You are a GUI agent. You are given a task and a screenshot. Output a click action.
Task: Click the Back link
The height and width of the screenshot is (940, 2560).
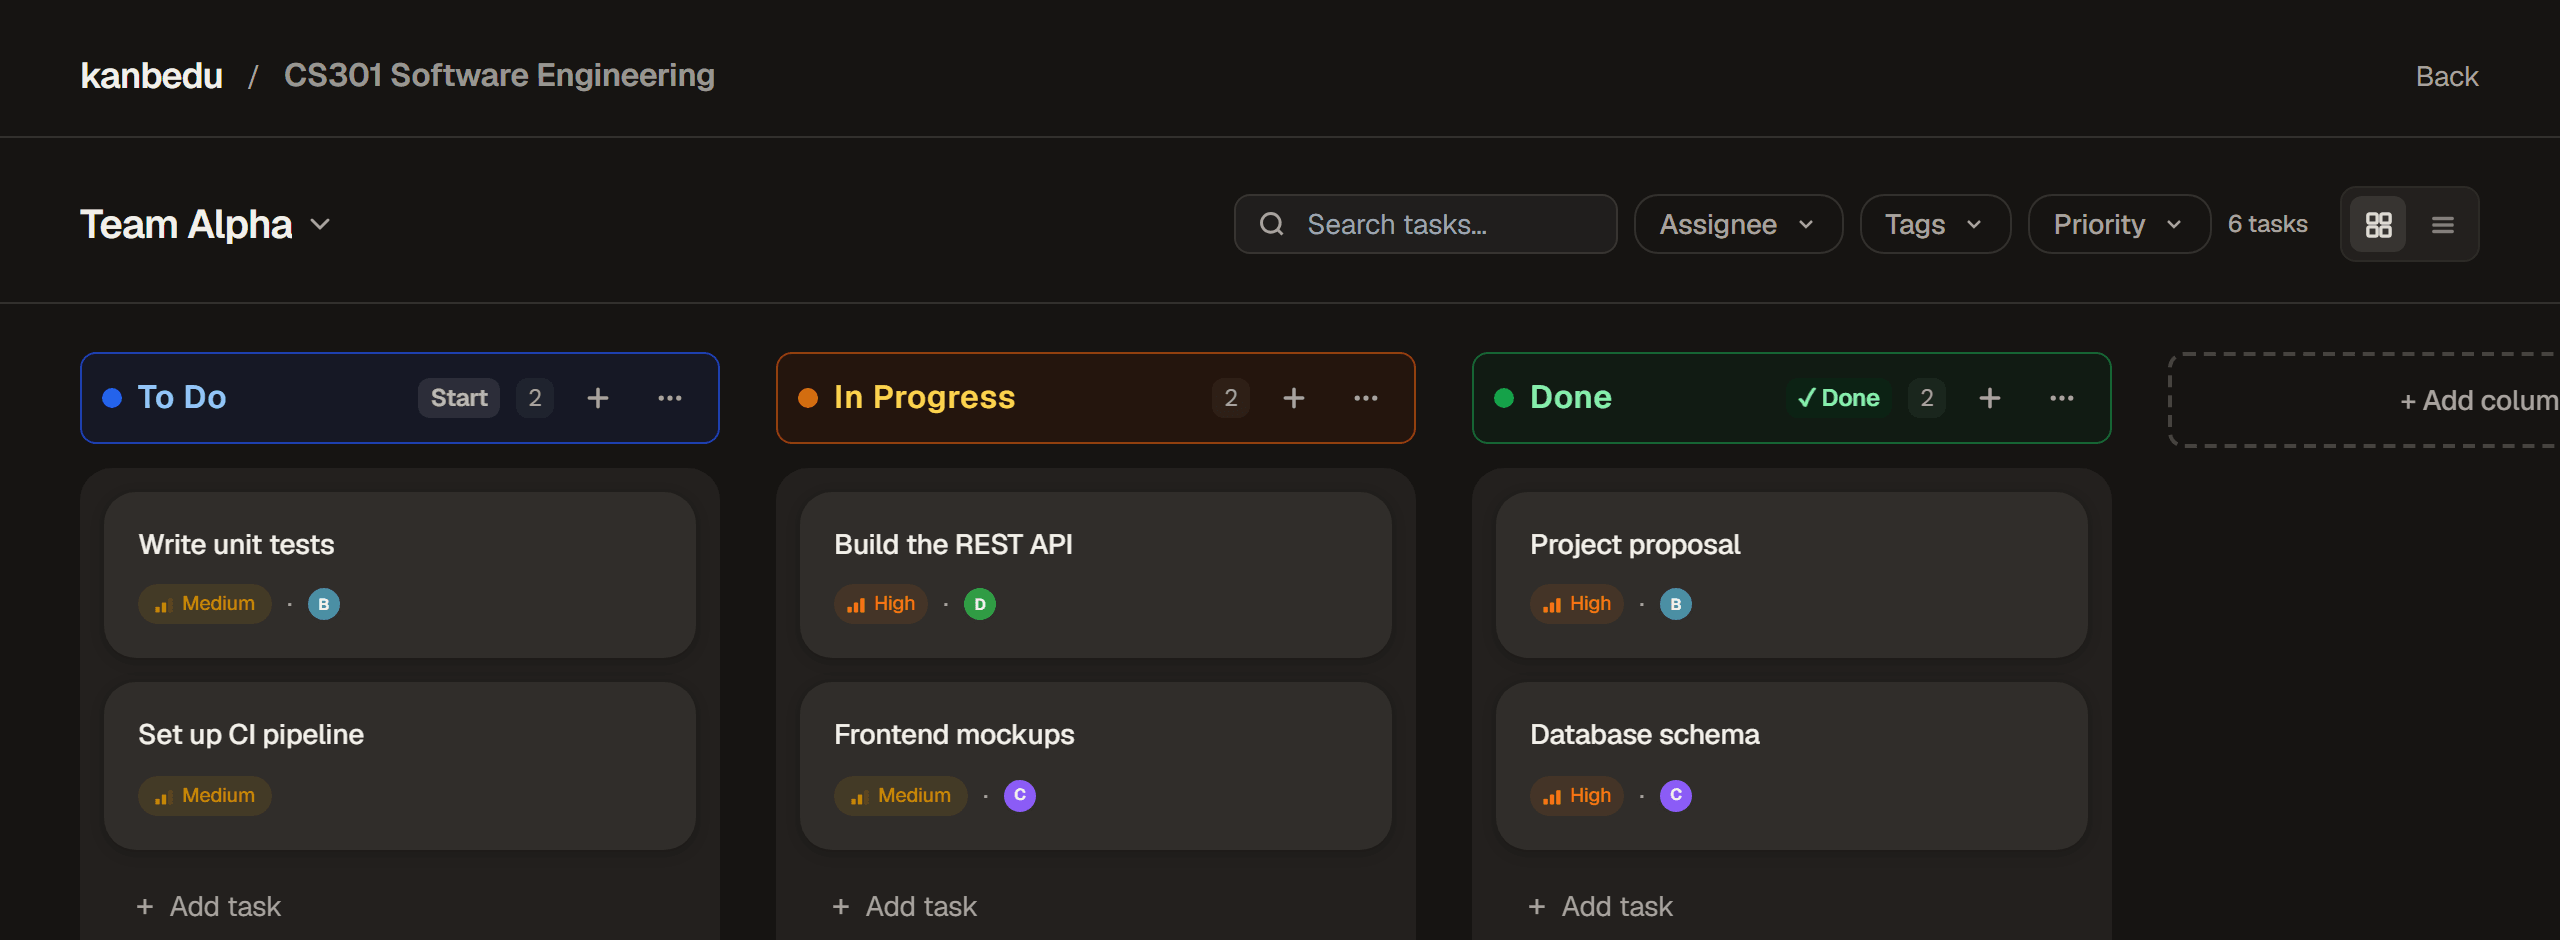[2447, 76]
